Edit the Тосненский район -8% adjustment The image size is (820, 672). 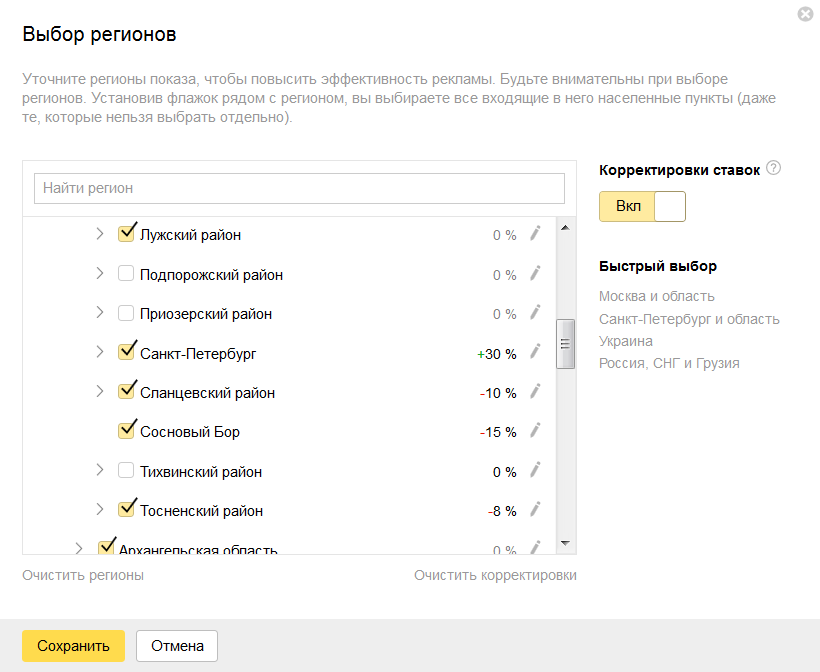534,509
